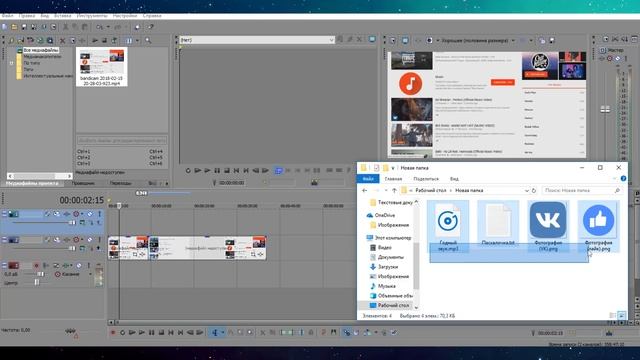Save the project via the floppy icon

click(24, 27)
